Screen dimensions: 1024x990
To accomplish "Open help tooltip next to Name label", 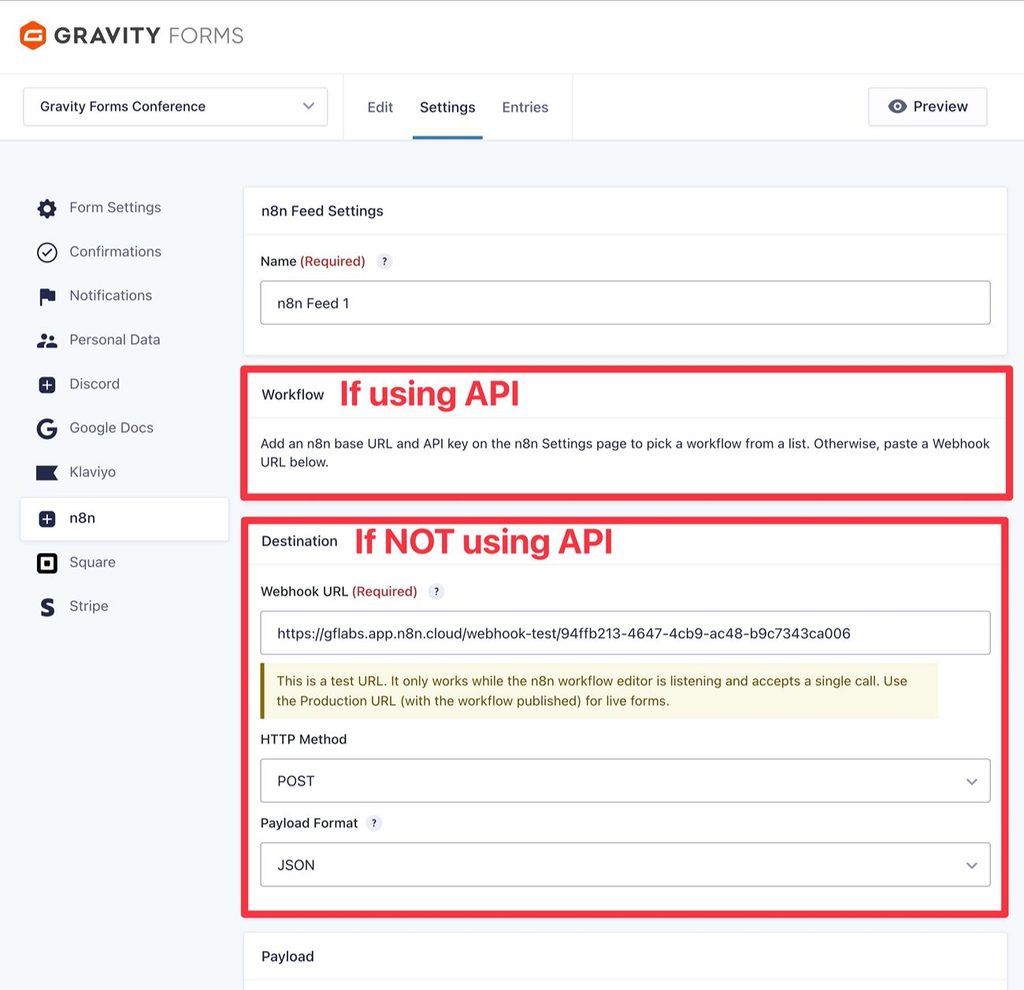I will click(x=385, y=261).
